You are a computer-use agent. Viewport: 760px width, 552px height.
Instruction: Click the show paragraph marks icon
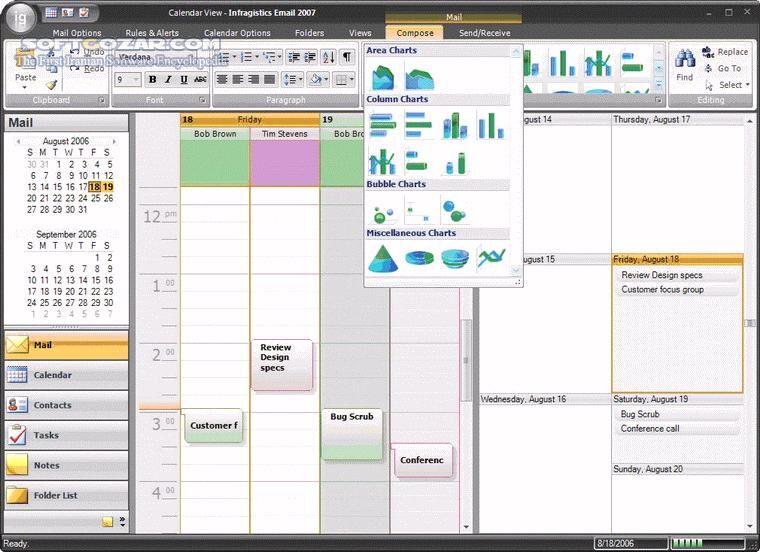(x=347, y=57)
